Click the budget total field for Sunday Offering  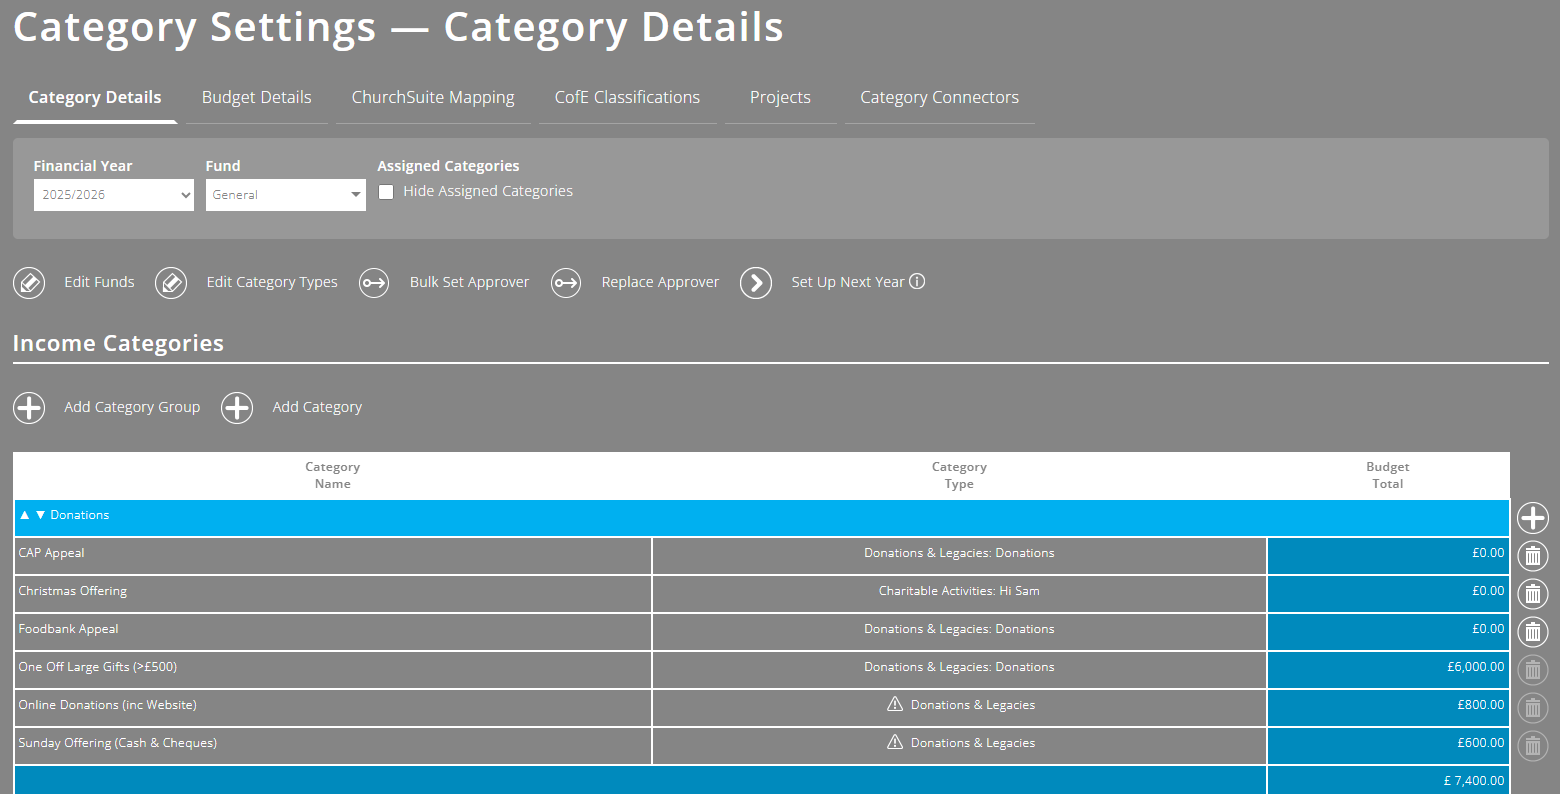click(1388, 744)
